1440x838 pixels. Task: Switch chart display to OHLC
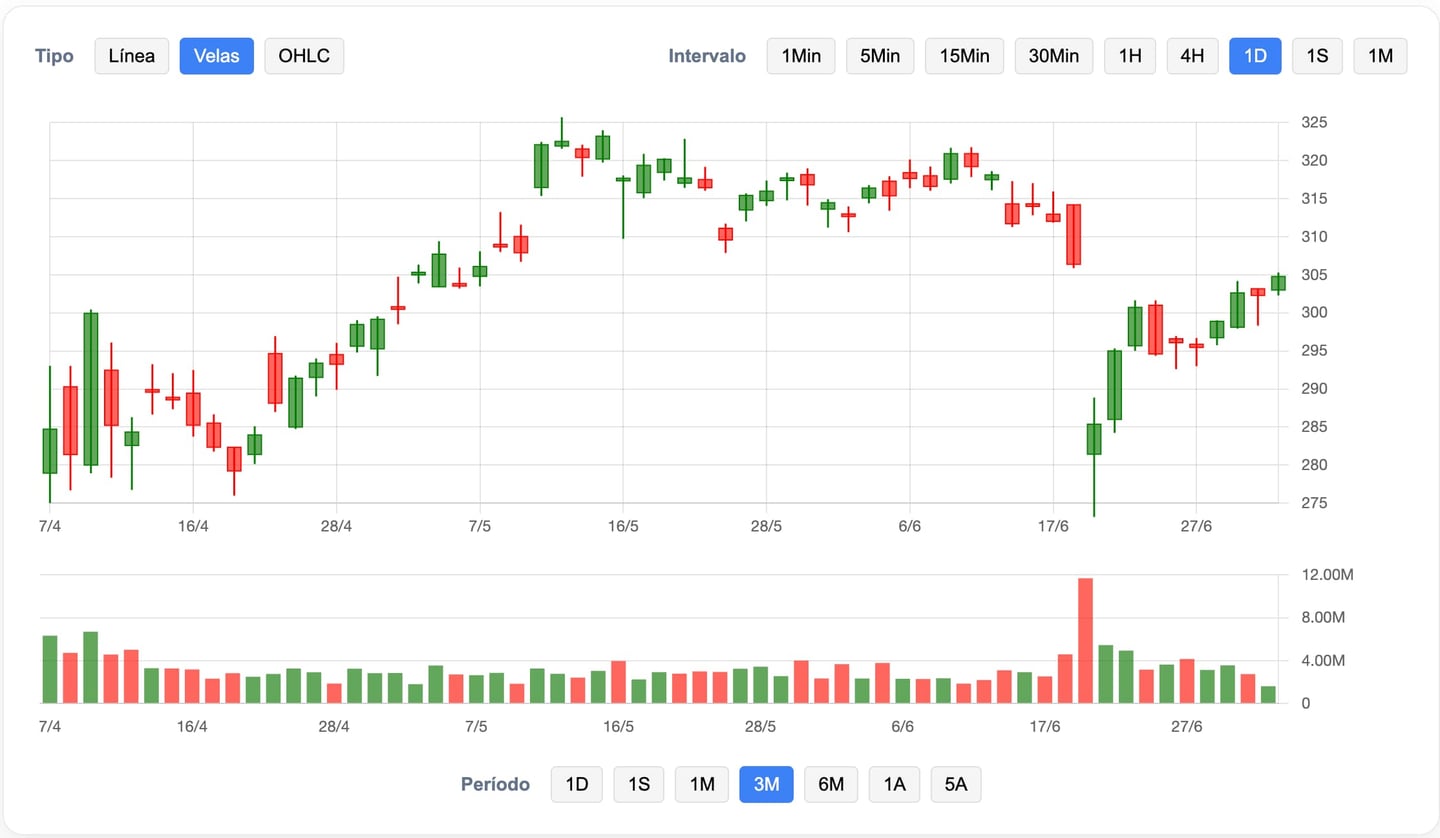pyautogui.click(x=304, y=56)
